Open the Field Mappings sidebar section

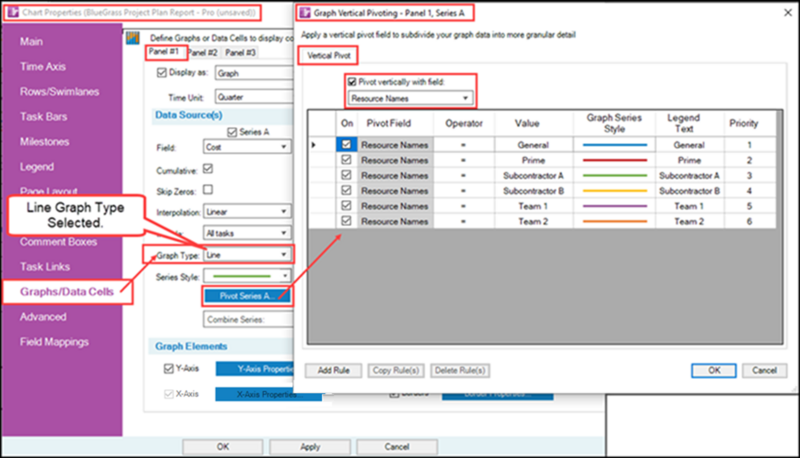pos(54,342)
